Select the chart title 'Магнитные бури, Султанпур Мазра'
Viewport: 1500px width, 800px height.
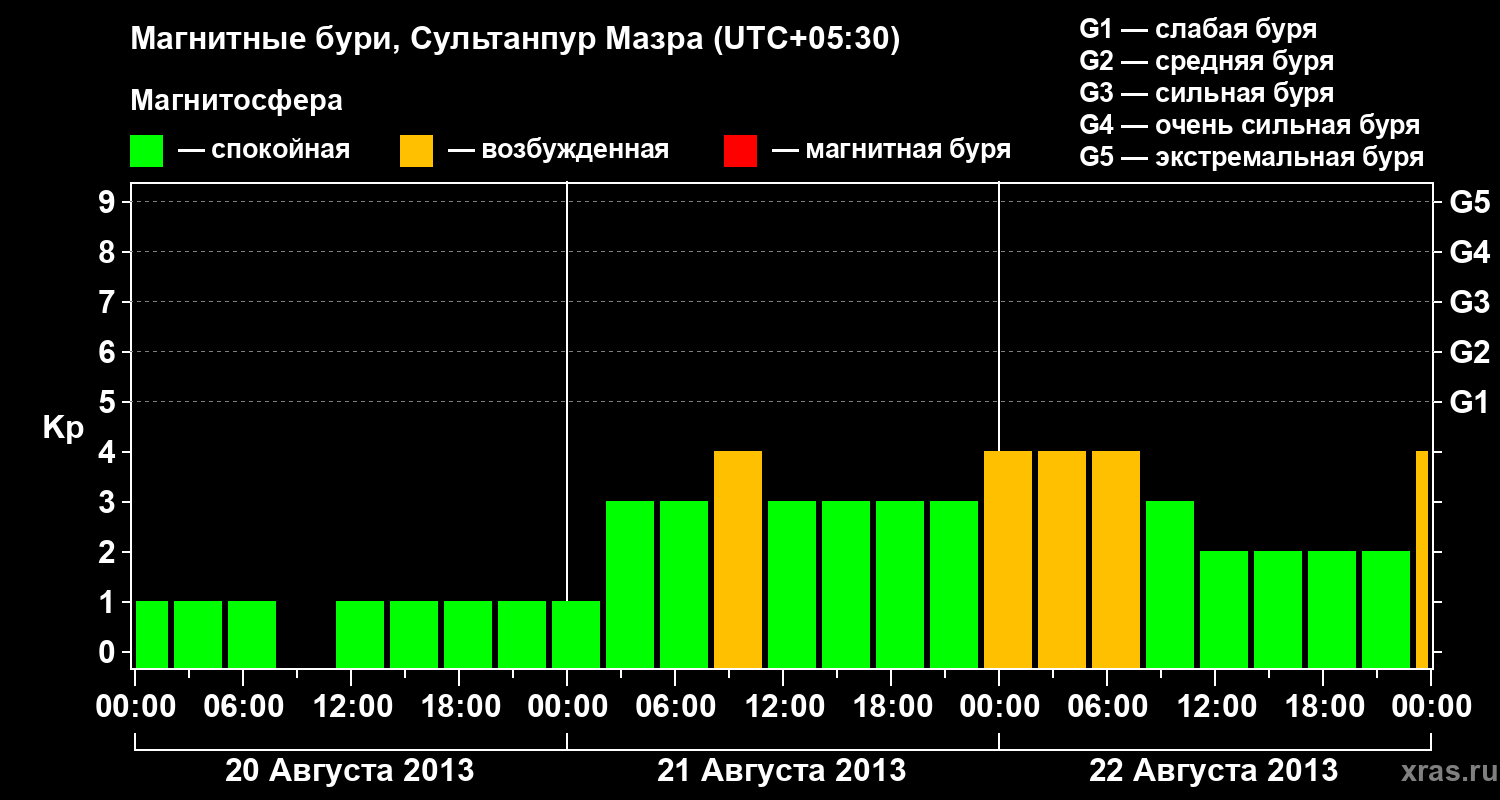[415, 40]
